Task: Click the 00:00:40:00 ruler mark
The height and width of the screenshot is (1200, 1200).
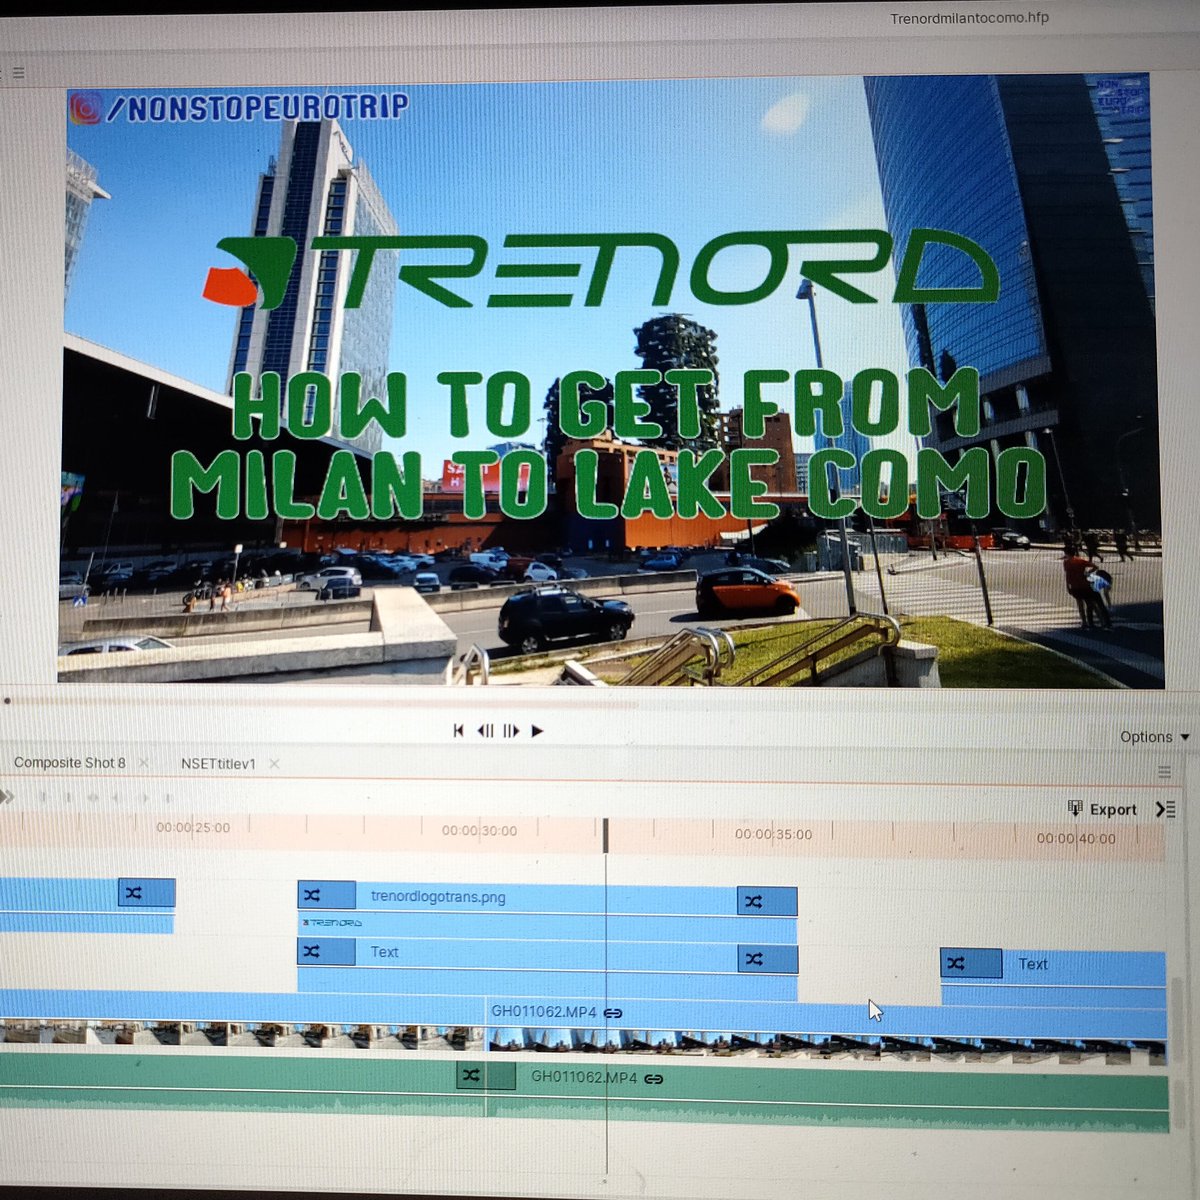Action: 1076,839
